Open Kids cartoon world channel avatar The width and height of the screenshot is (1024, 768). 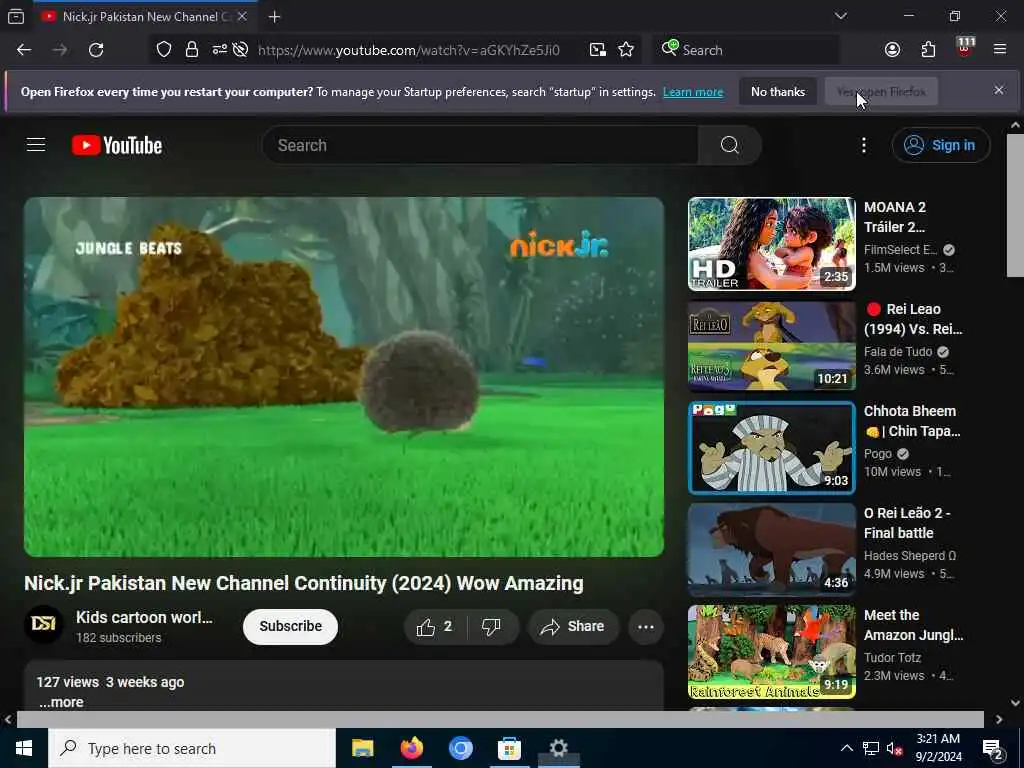44,625
